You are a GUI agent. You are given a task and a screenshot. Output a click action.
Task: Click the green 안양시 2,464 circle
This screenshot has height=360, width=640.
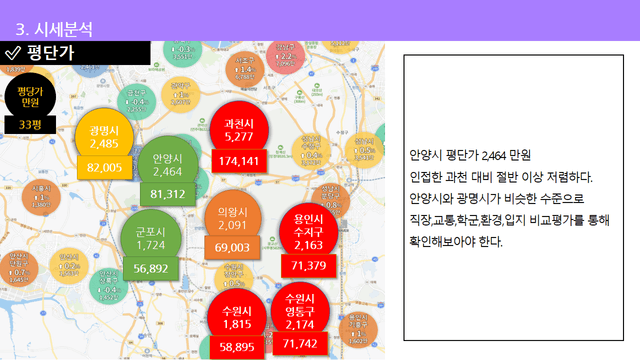[x=168, y=164]
